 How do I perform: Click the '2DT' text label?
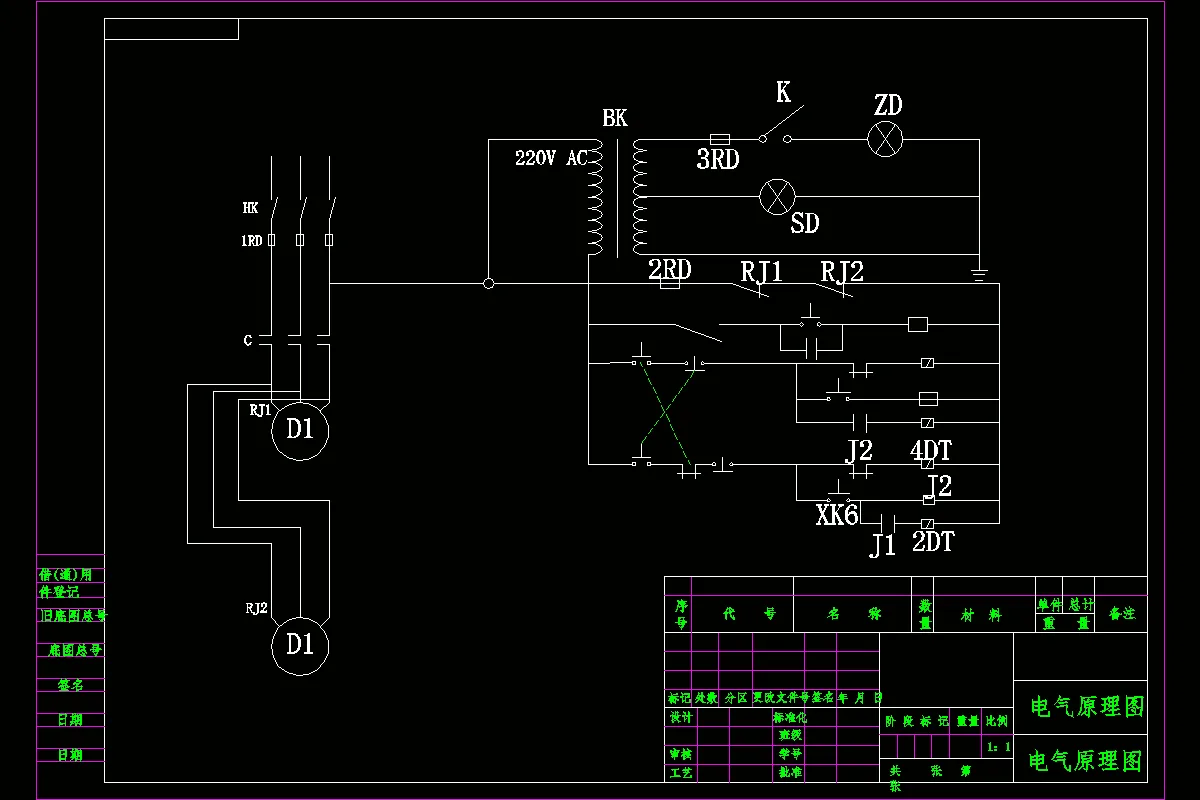pyautogui.click(x=933, y=541)
